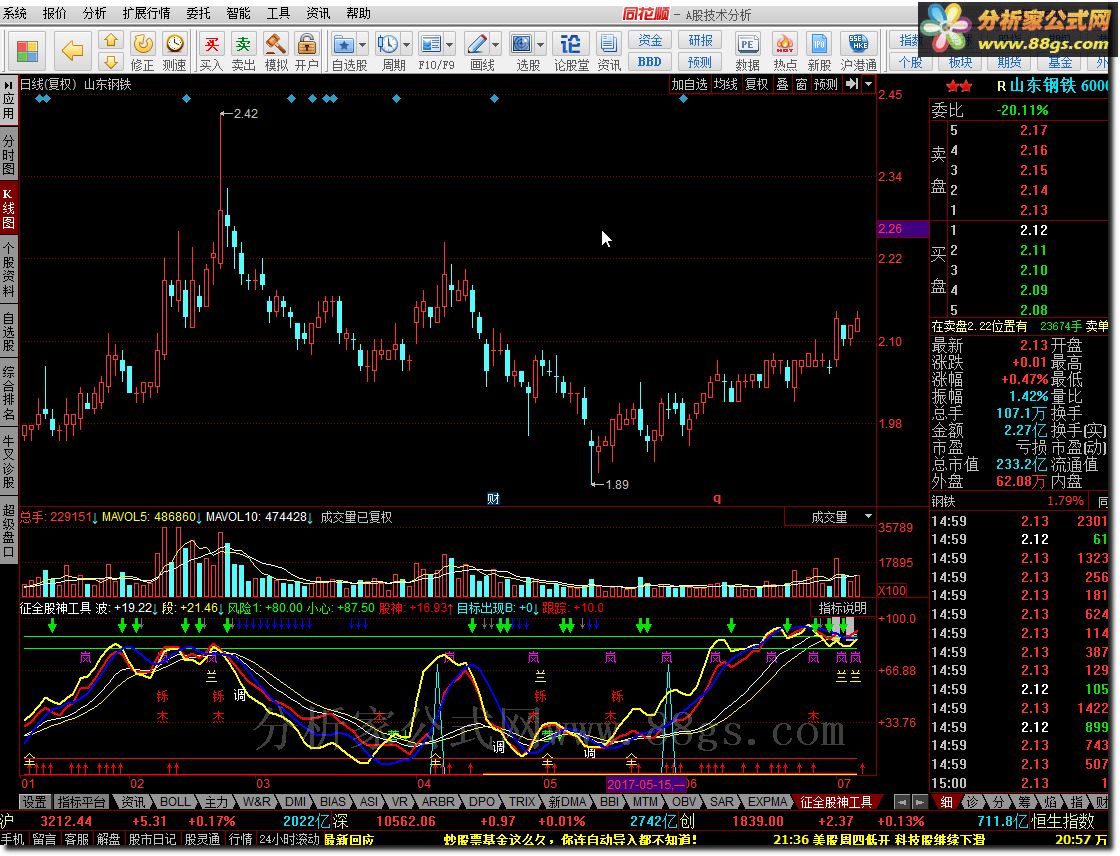Click the 2017-05-15 date marker
1120x856 pixels.
tap(646, 784)
